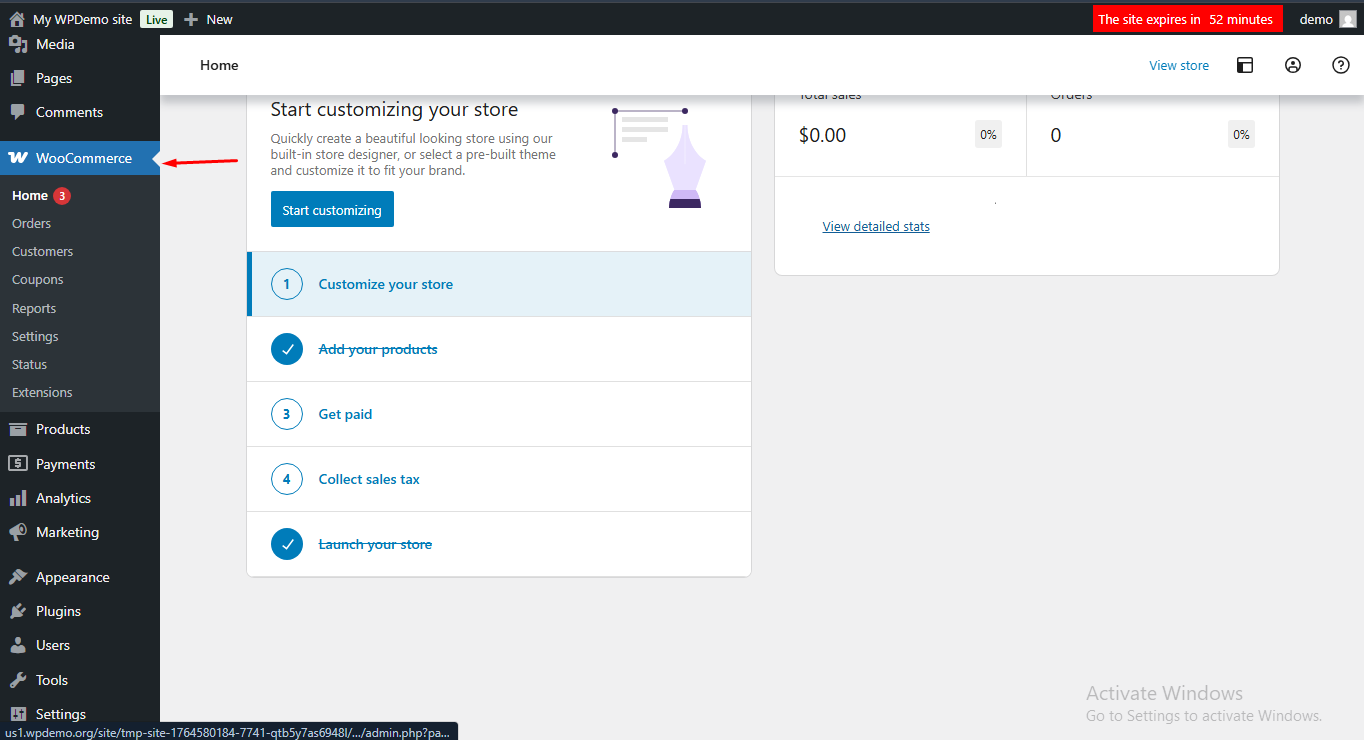This screenshot has height=740, width=1364.
Task: Click the checkmark circle for Launch your store
Action: 287,544
